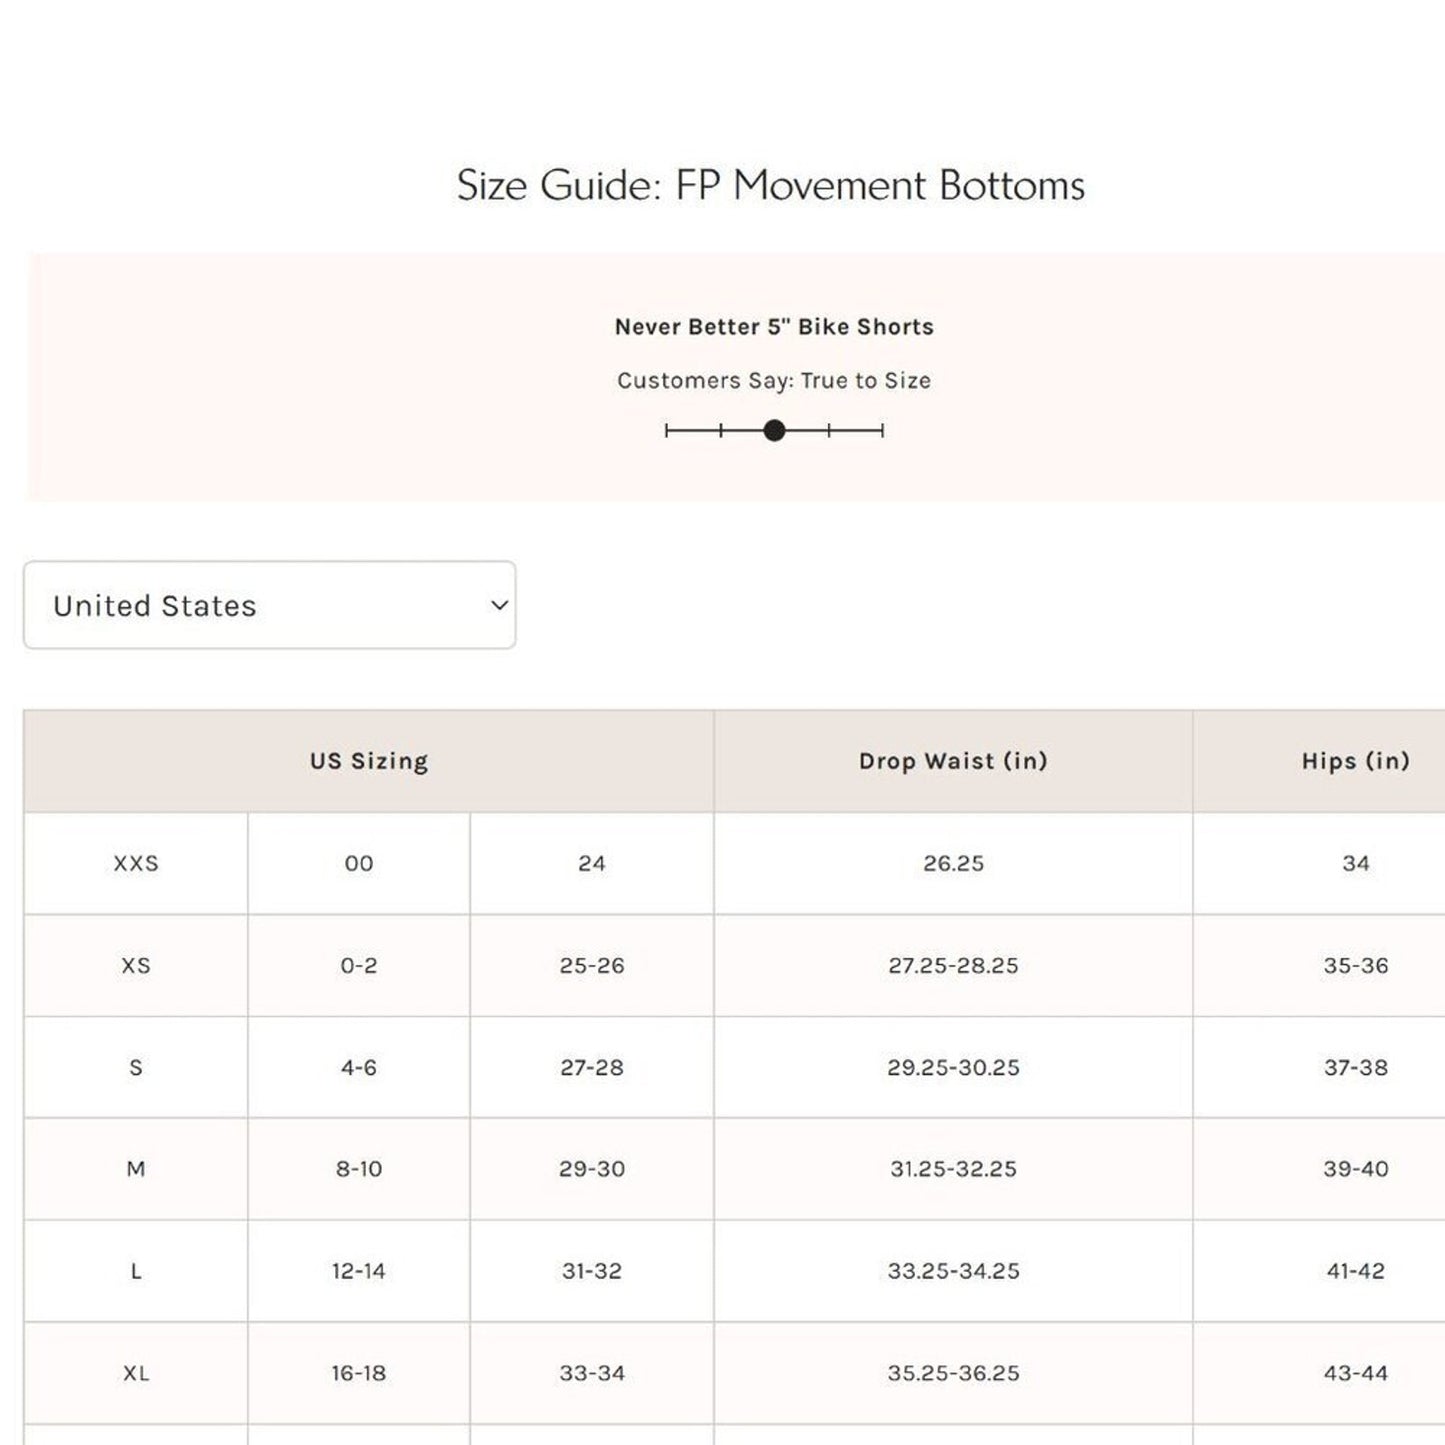Screen dimensions: 1445x1445
Task: Select the XS size row
Action: pos(137,966)
